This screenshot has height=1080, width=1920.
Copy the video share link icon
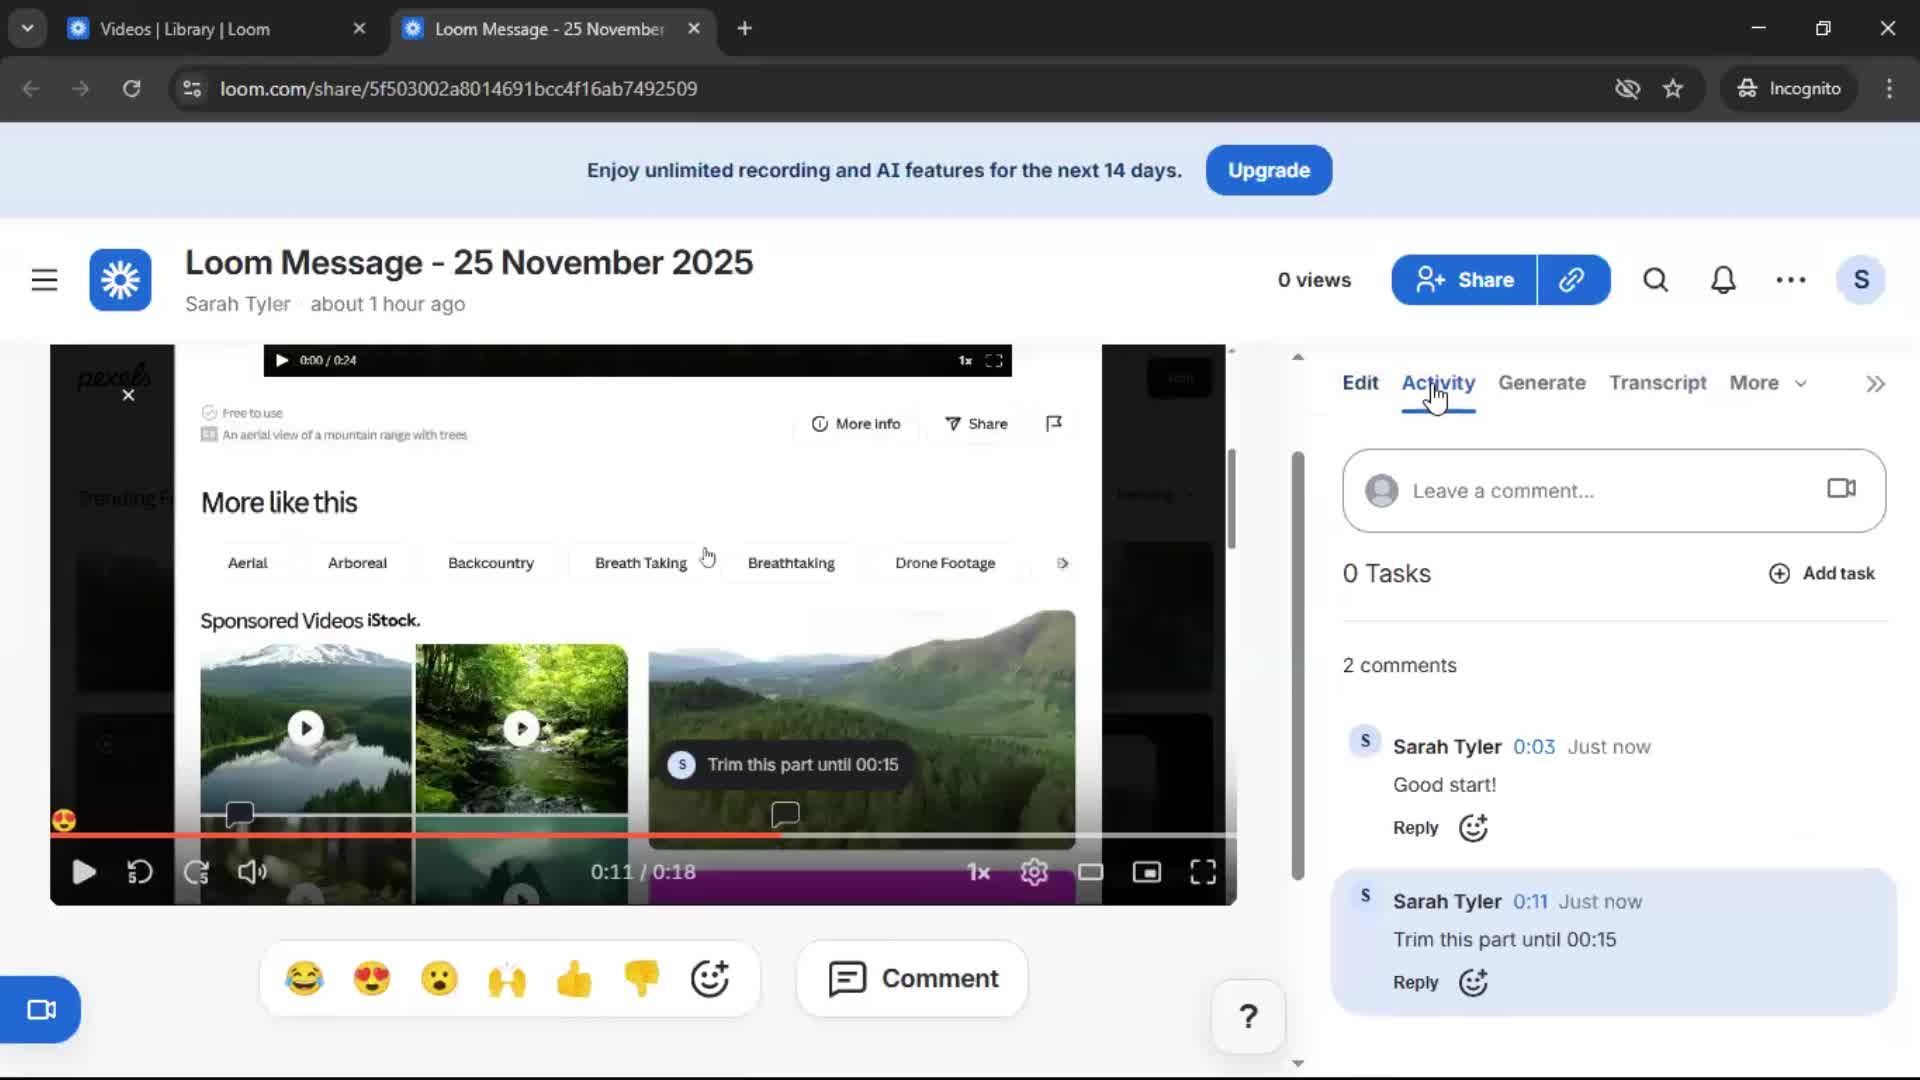pyautogui.click(x=1572, y=280)
